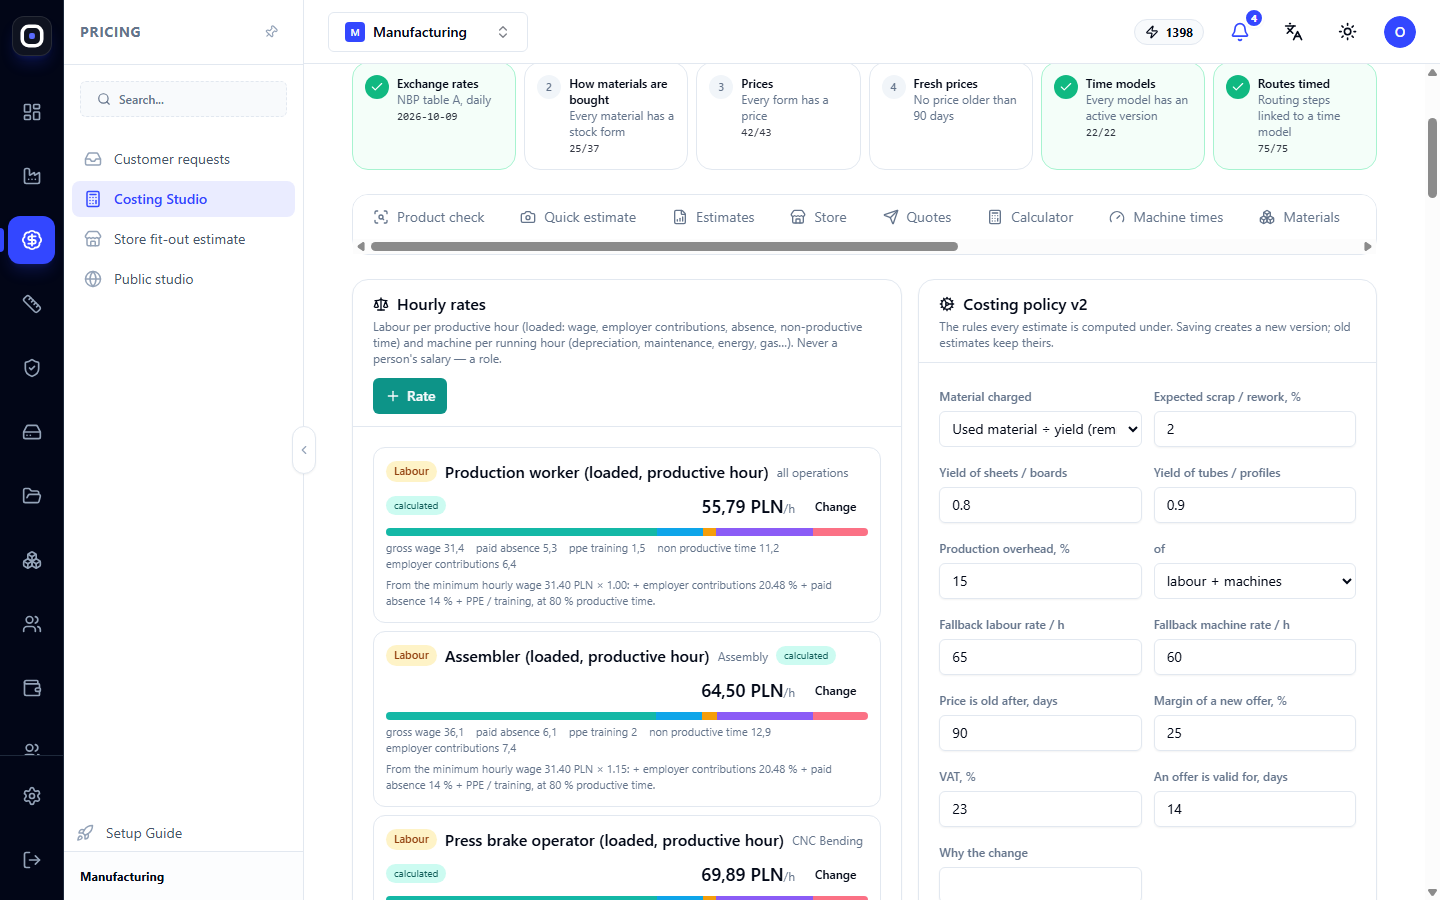The image size is (1440, 900).
Task: Click Change for Production worker rate
Action: pos(835,507)
